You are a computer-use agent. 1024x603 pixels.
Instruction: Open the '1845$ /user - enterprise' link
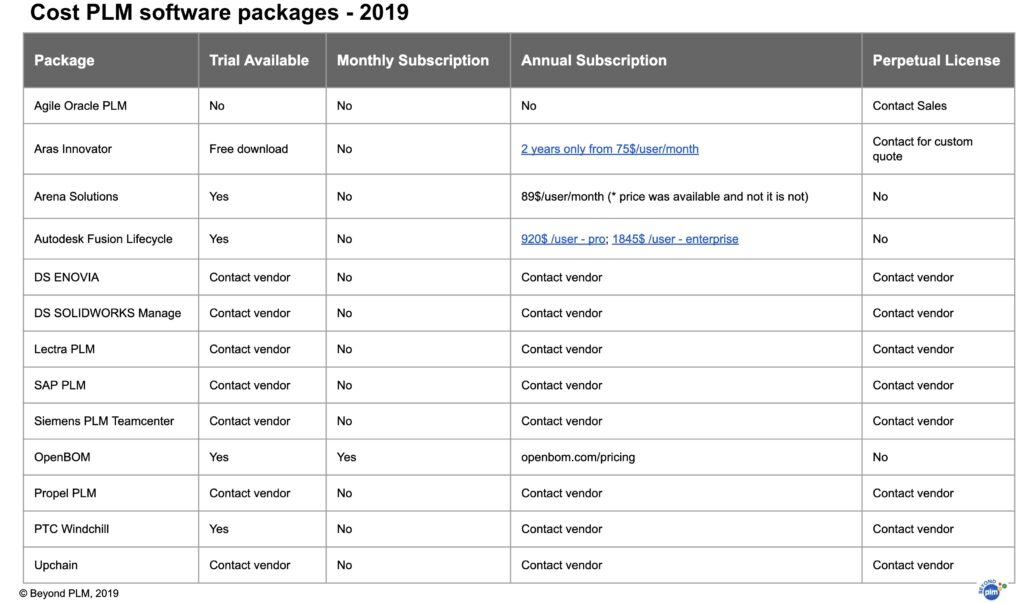pos(675,239)
